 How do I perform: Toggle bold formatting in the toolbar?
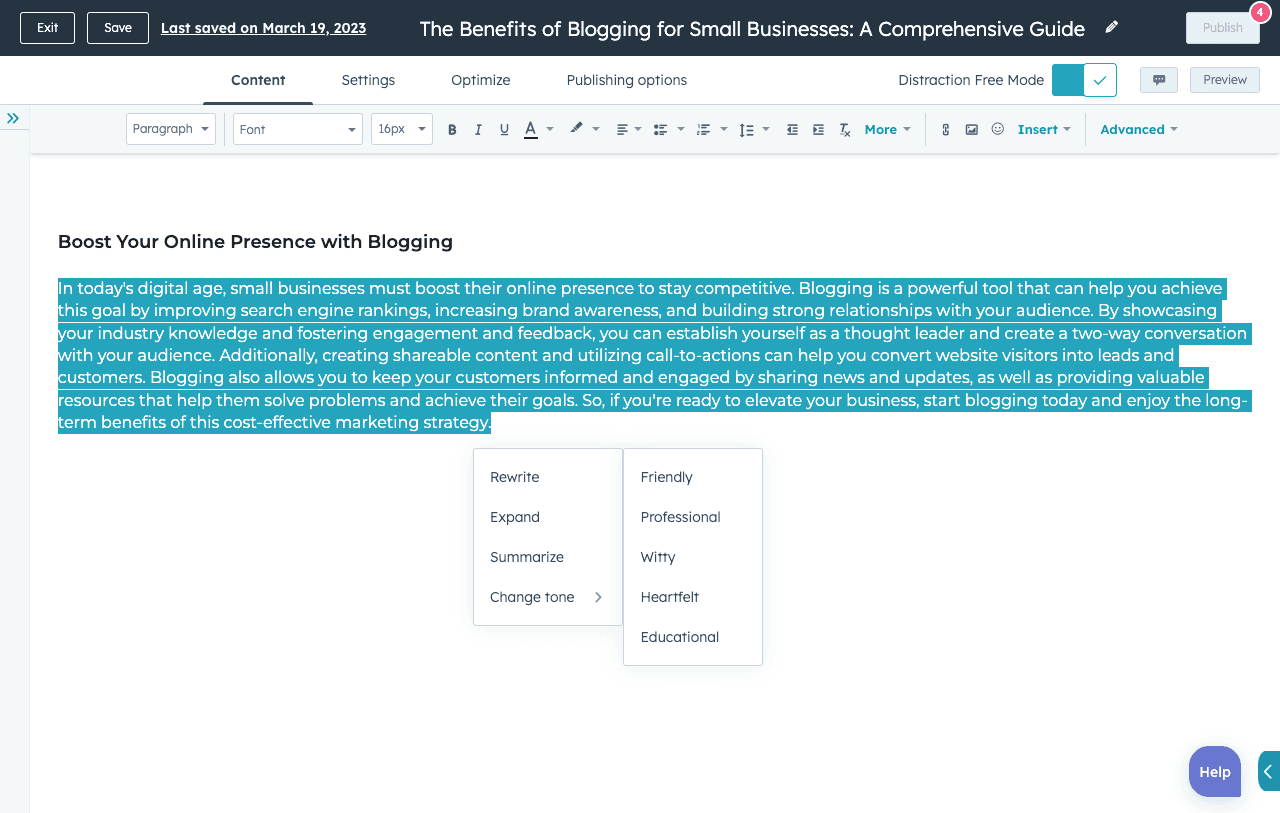pos(452,129)
